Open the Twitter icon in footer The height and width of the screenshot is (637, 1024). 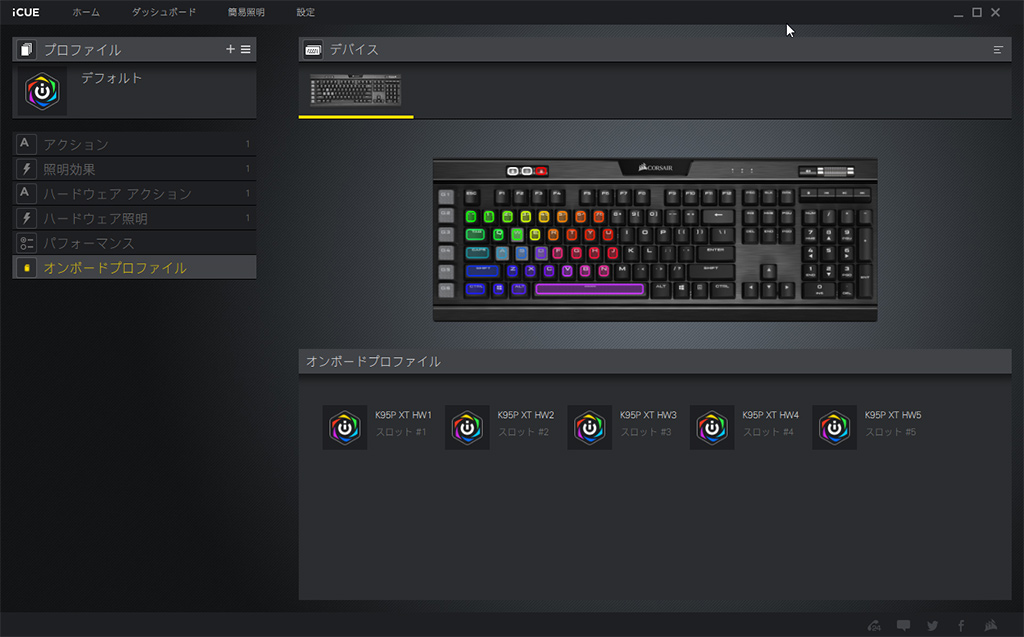pyautogui.click(x=933, y=625)
